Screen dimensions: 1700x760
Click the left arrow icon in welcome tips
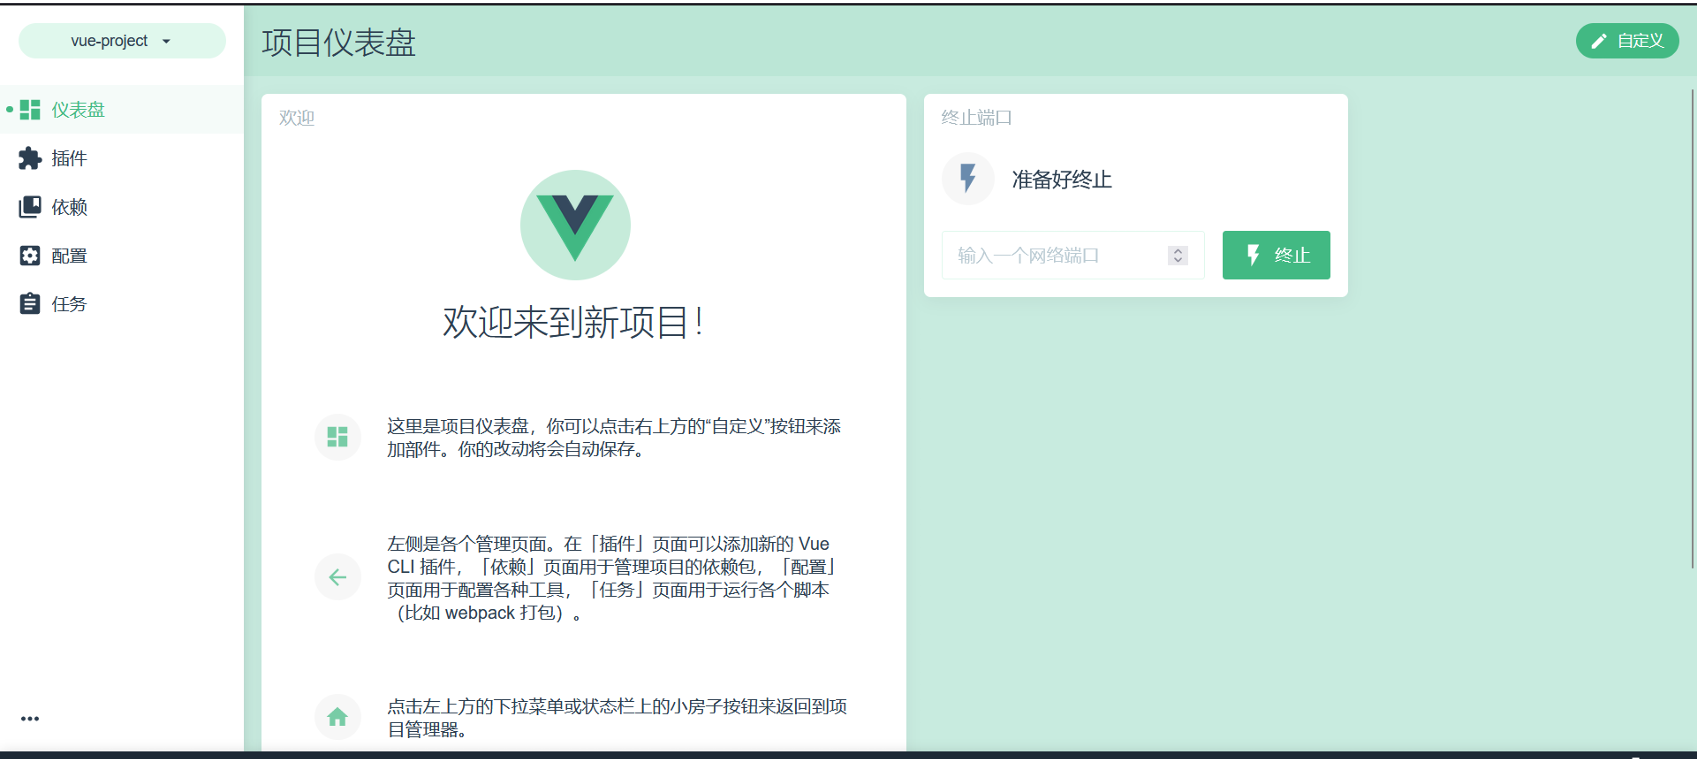[x=338, y=577]
